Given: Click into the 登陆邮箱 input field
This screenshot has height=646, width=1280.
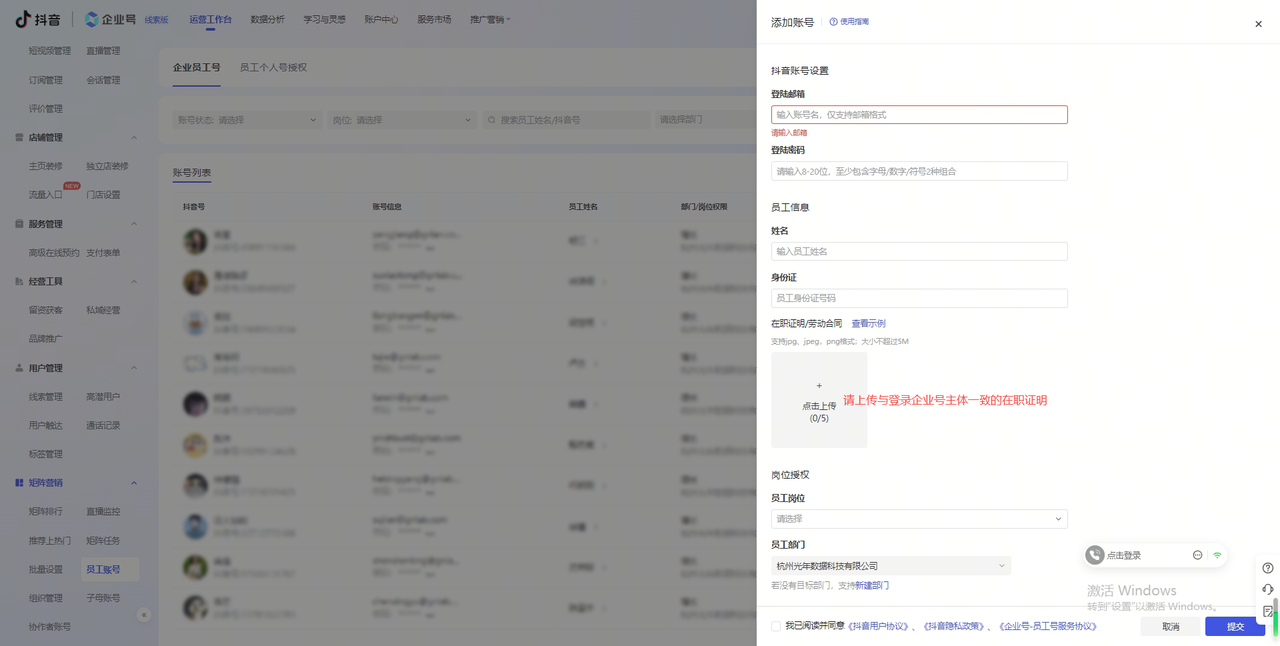Looking at the screenshot, I should [918, 115].
